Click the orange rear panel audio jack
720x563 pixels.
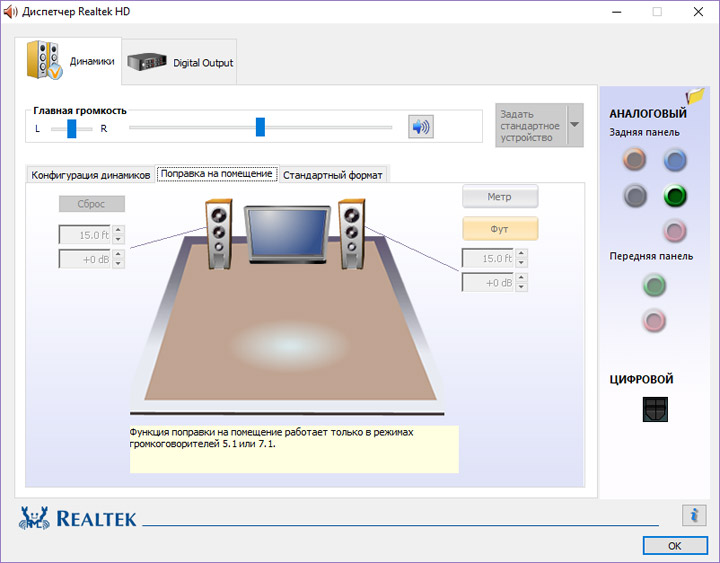pyautogui.click(x=635, y=159)
